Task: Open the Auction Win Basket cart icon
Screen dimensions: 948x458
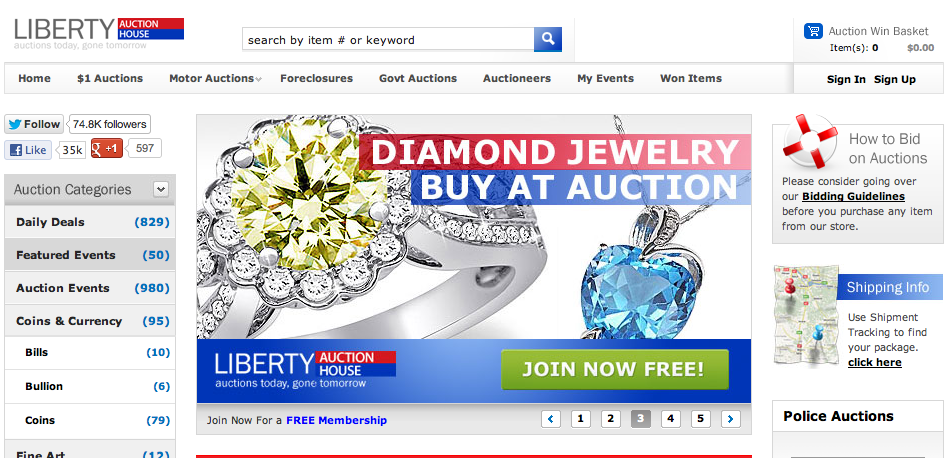Action: click(813, 31)
